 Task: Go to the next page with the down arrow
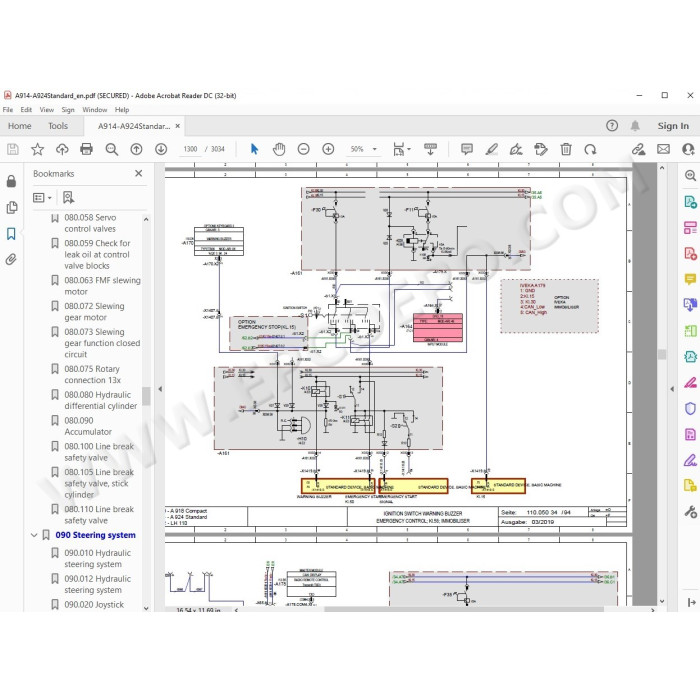coord(161,149)
